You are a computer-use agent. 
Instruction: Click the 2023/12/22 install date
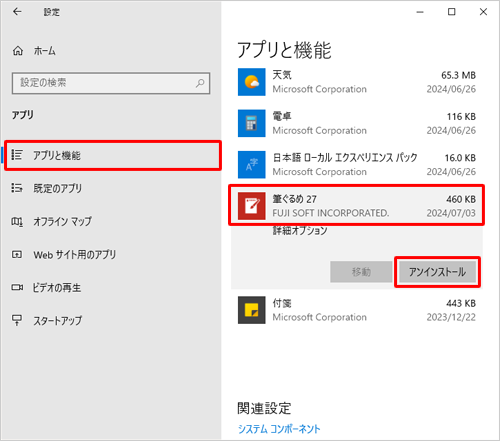point(451,317)
